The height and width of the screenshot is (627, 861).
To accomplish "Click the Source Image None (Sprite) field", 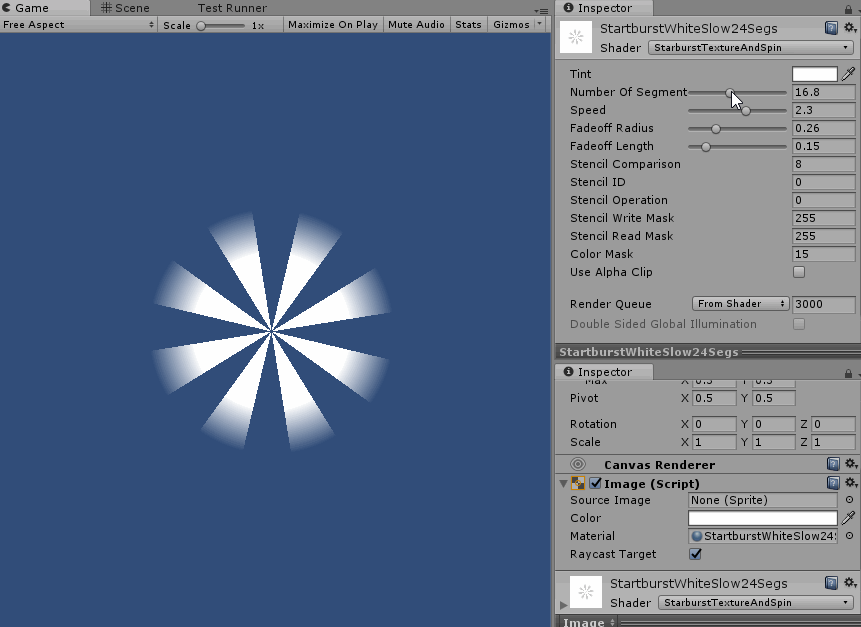I will point(763,500).
